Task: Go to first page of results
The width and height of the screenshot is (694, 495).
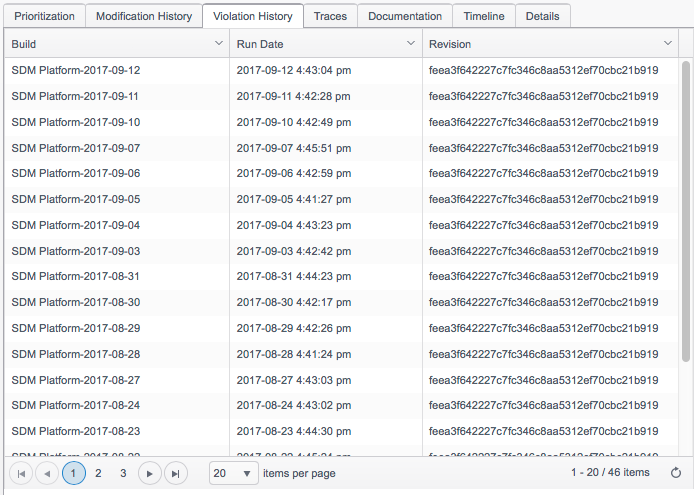Action: click(21, 473)
